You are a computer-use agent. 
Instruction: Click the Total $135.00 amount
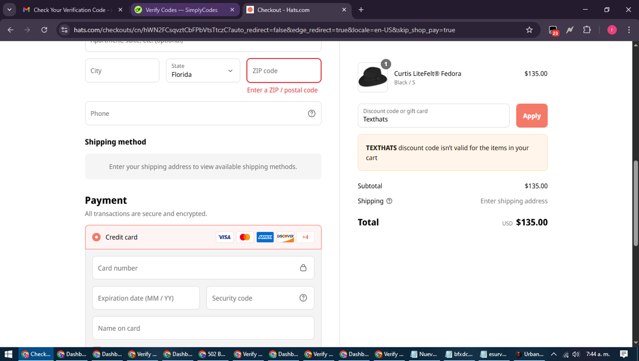[x=531, y=222]
